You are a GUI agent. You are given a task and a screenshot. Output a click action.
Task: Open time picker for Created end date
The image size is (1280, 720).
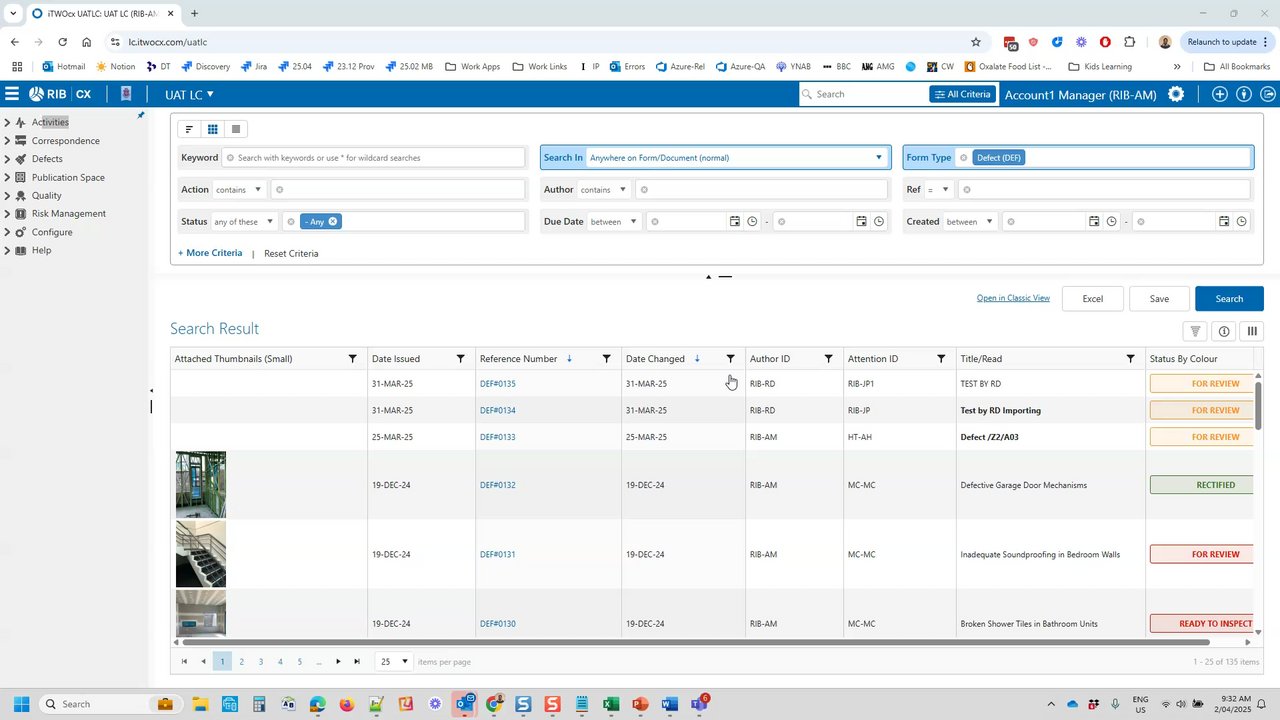1241,222
